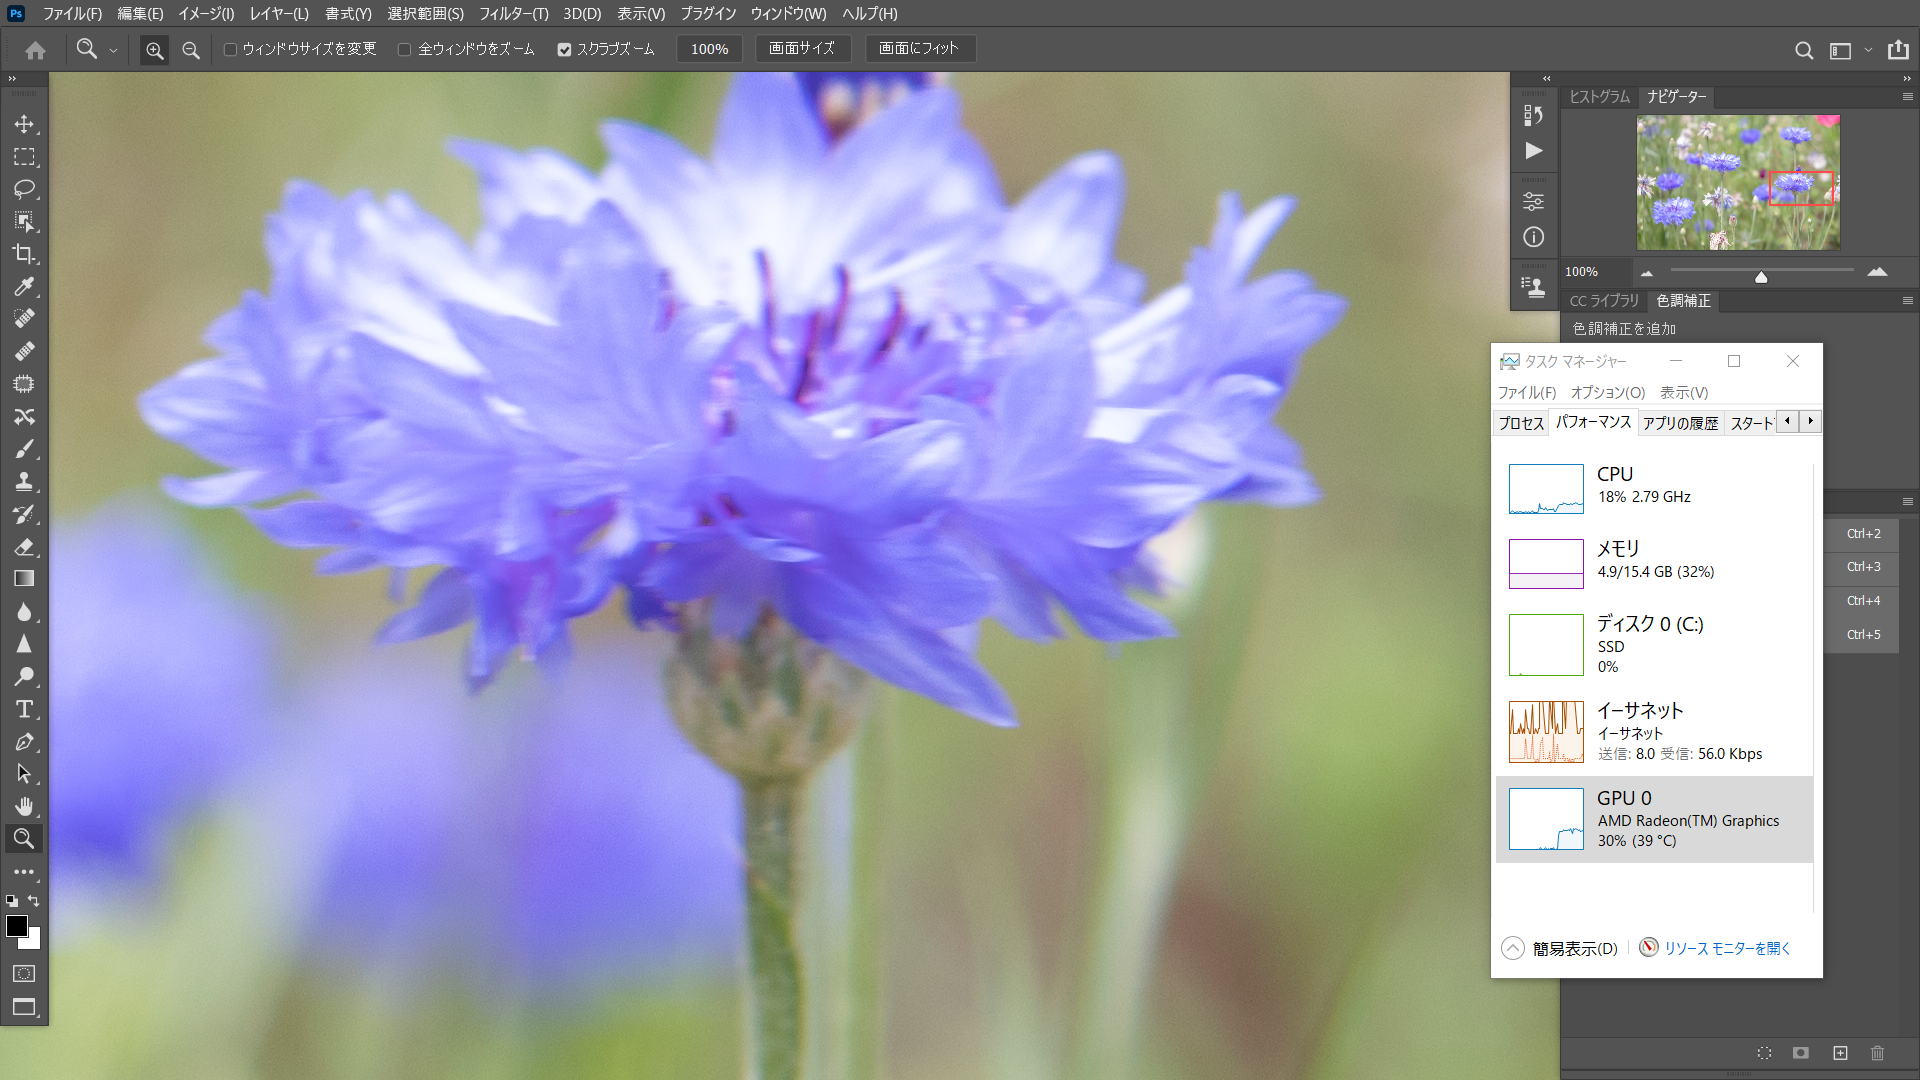Switch to ヒストグラム panel tab
Image resolution: width=1920 pixels, height=1080 pixels.
(1599, 97)
